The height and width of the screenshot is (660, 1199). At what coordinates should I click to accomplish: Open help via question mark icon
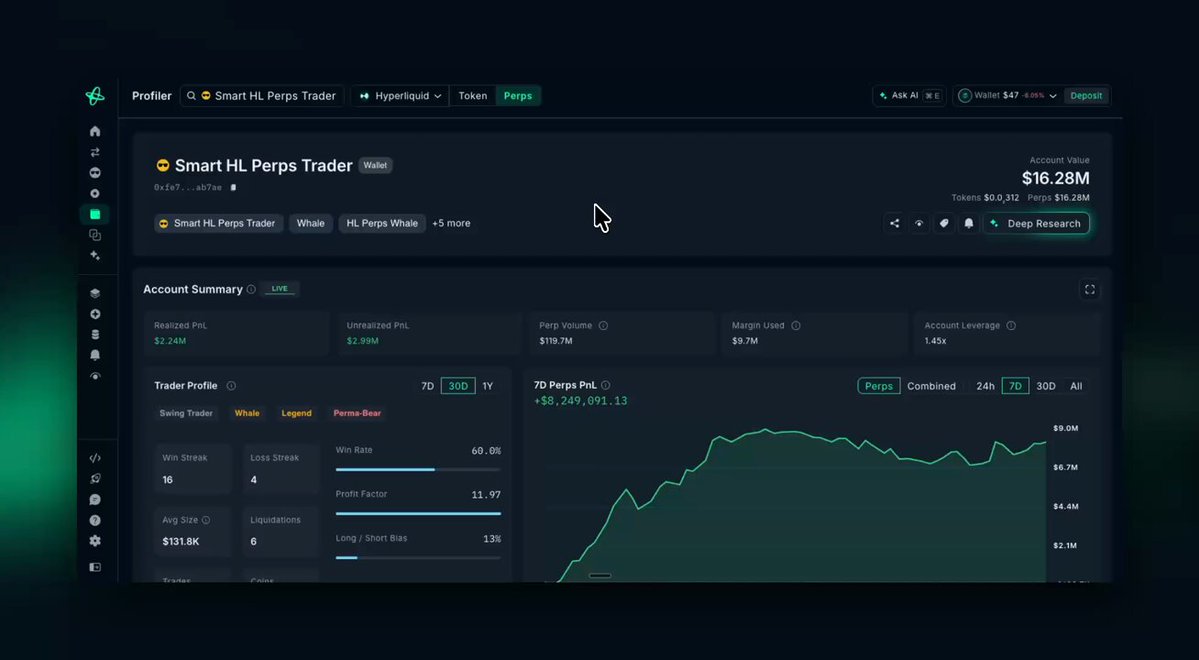(95, 520)
